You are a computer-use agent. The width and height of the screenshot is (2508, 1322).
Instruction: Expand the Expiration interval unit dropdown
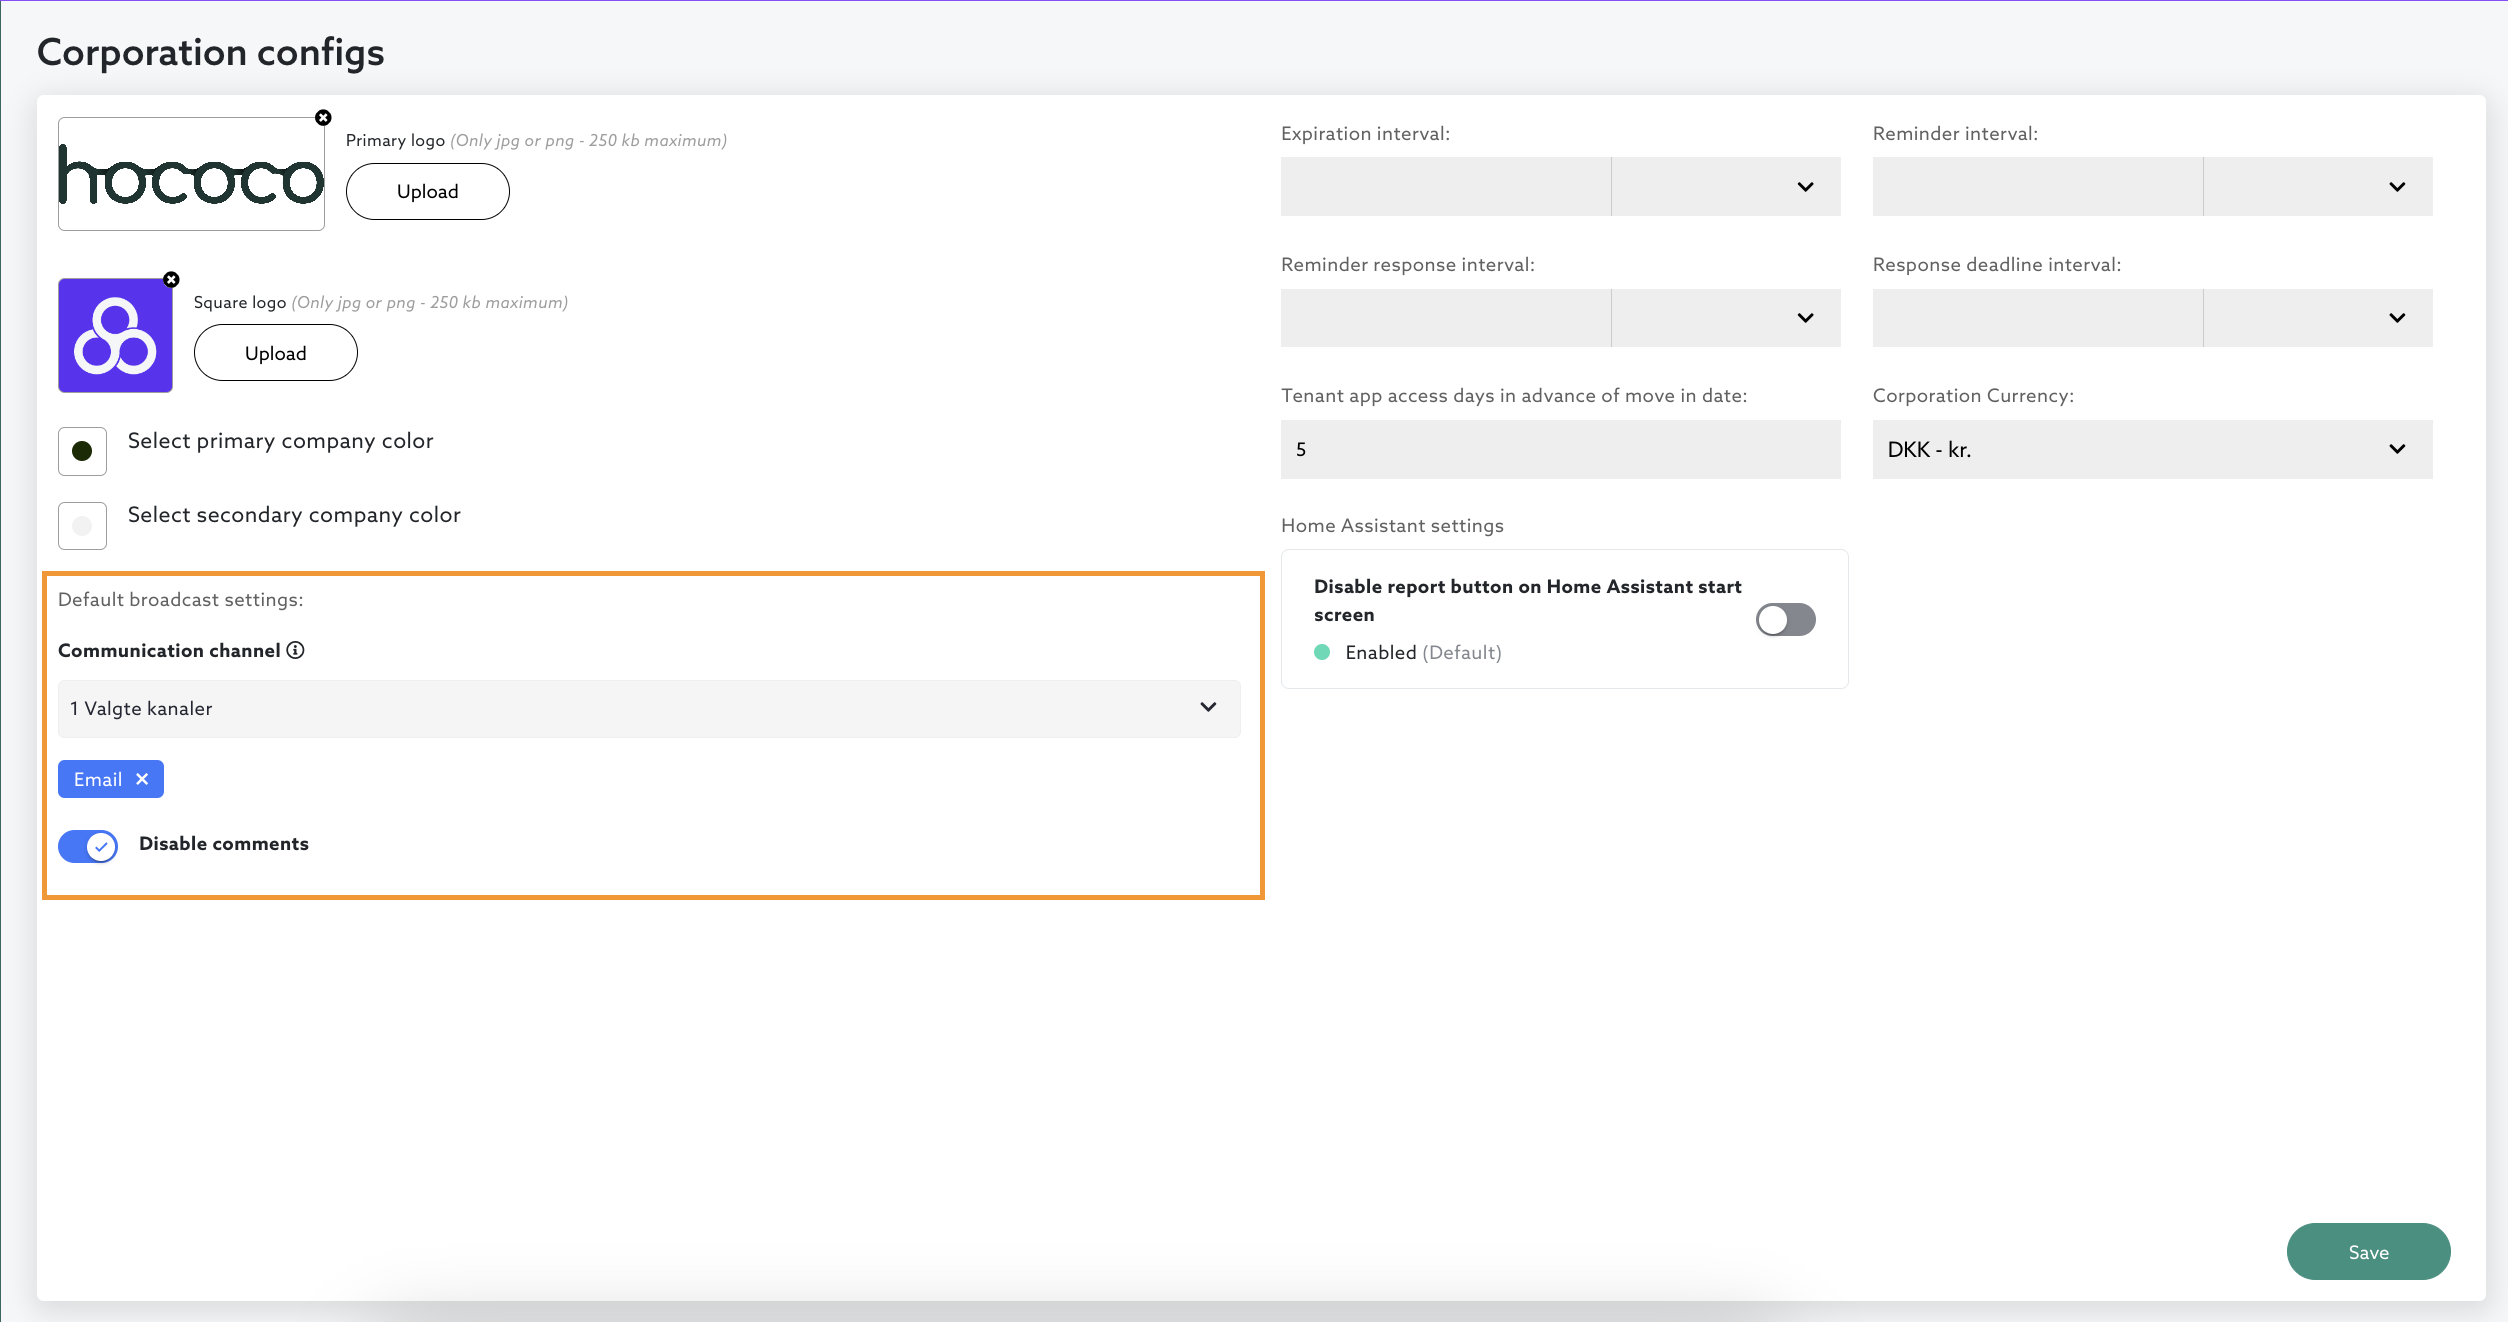(1725, 187)
